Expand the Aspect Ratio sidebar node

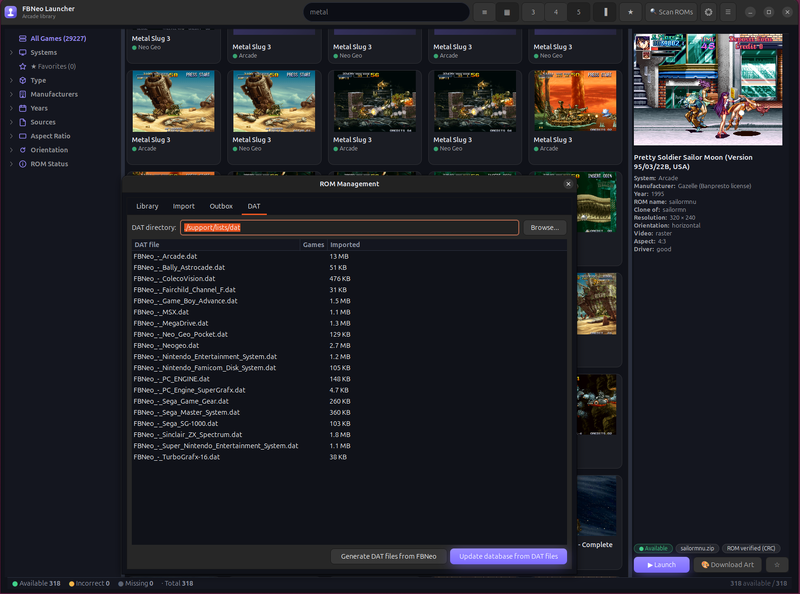(11, 136)
